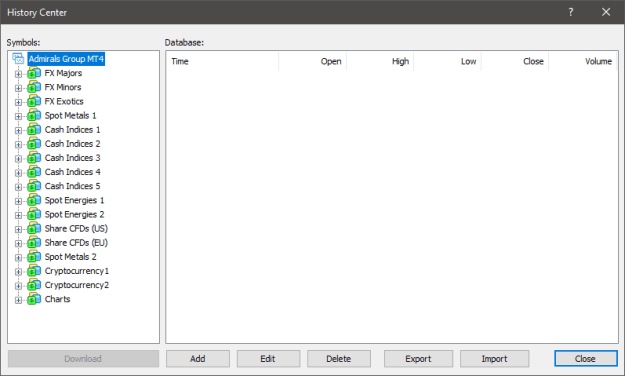Viewport: 625px width, 376px height.
Task: Click the Share CFDs (EU) group icon
Action: point(34,243)
